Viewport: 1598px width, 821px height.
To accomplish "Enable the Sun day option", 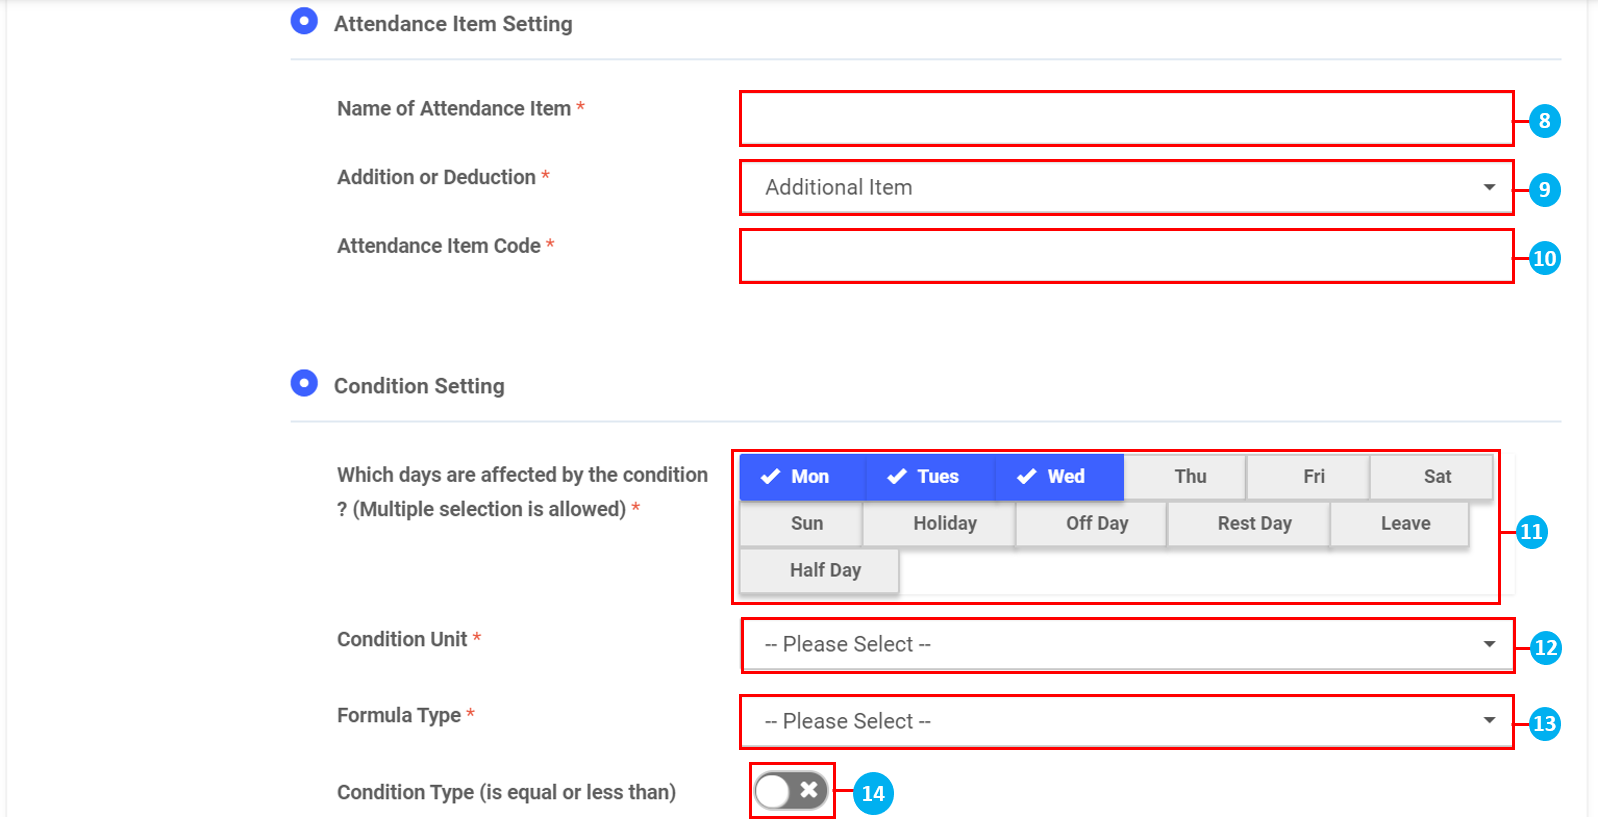I will coord(806,524).
